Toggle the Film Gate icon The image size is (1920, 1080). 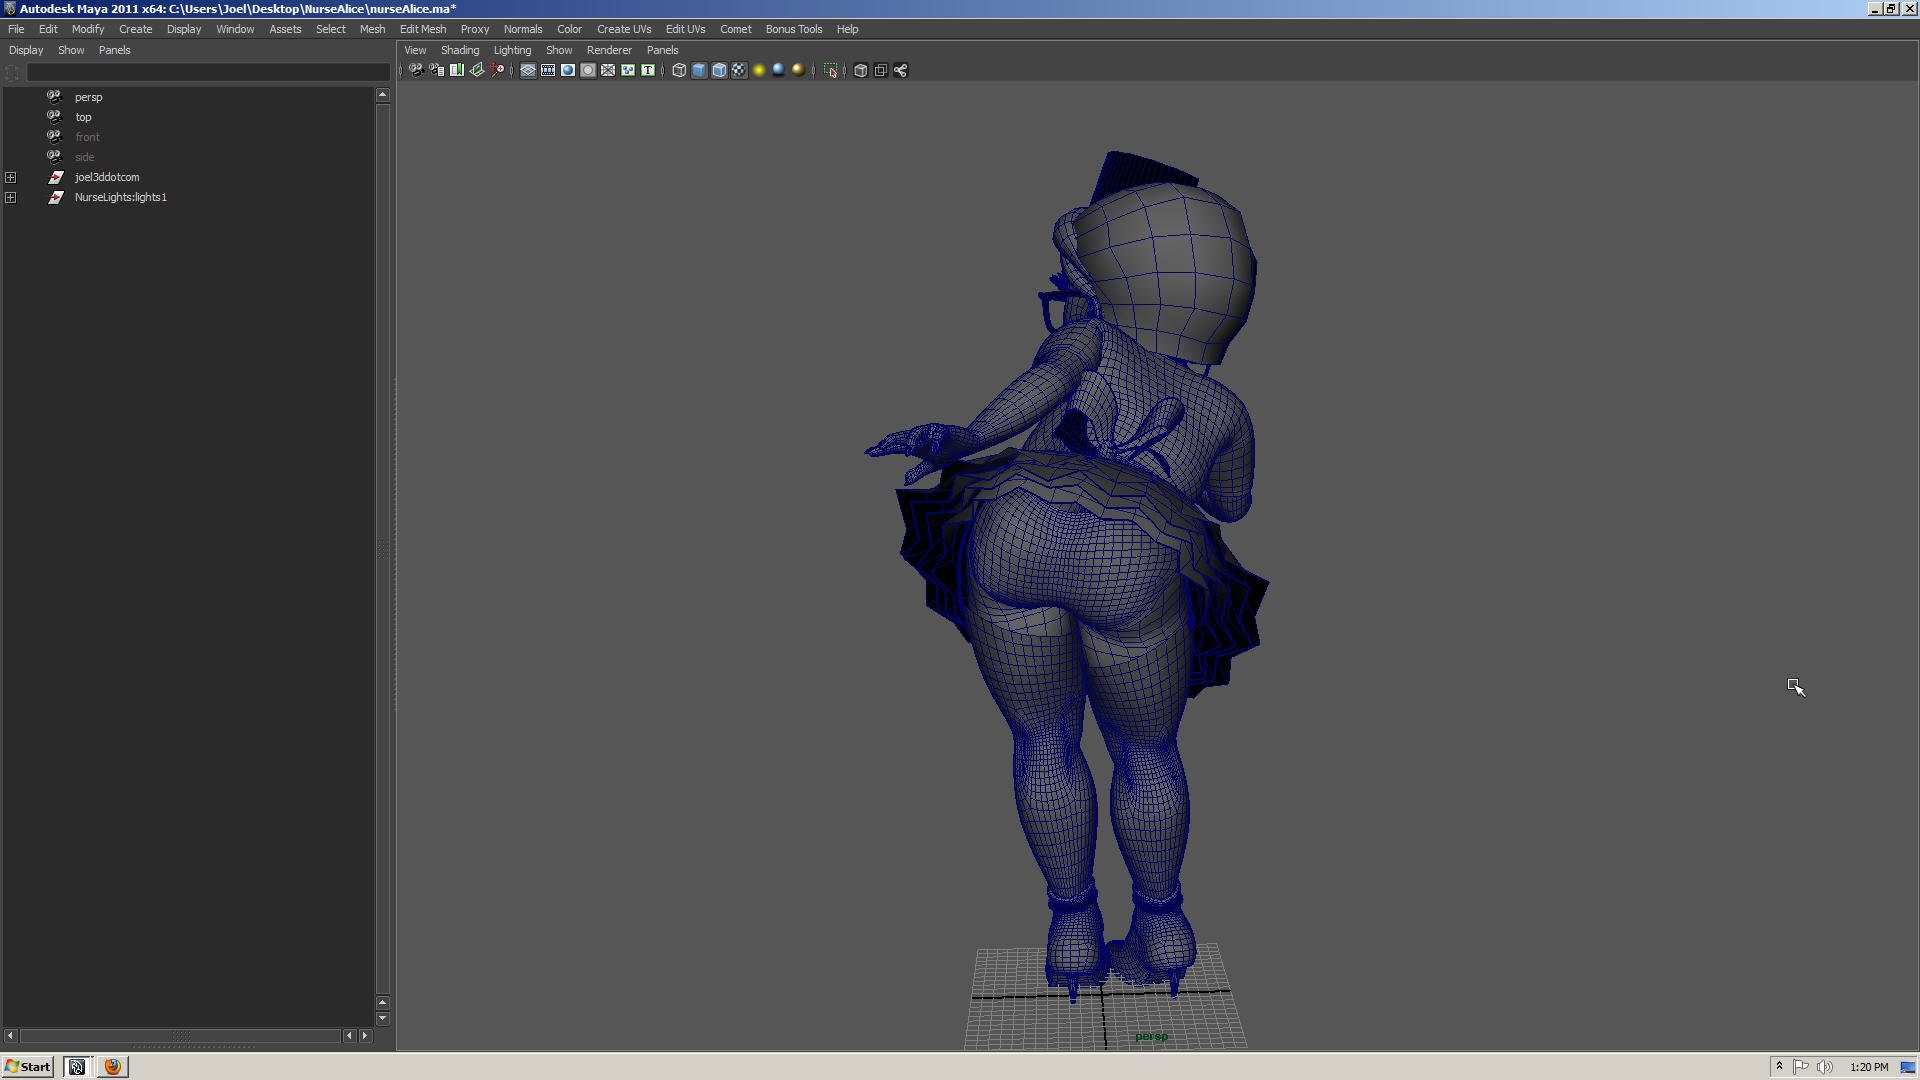[548, 70]
